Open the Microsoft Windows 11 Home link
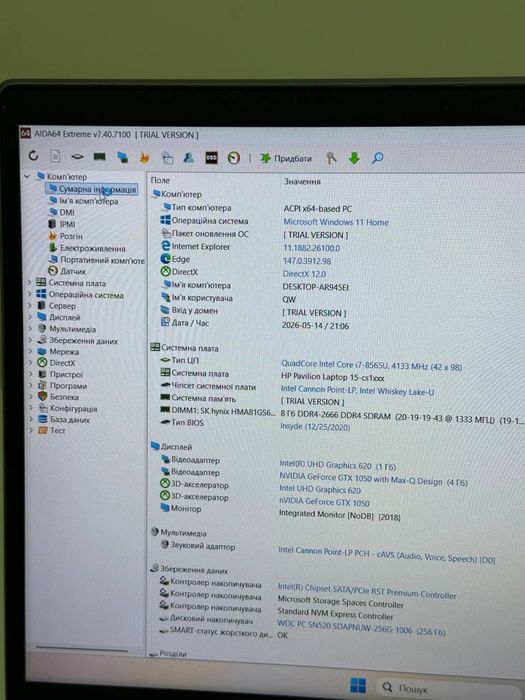 (336, 222)
